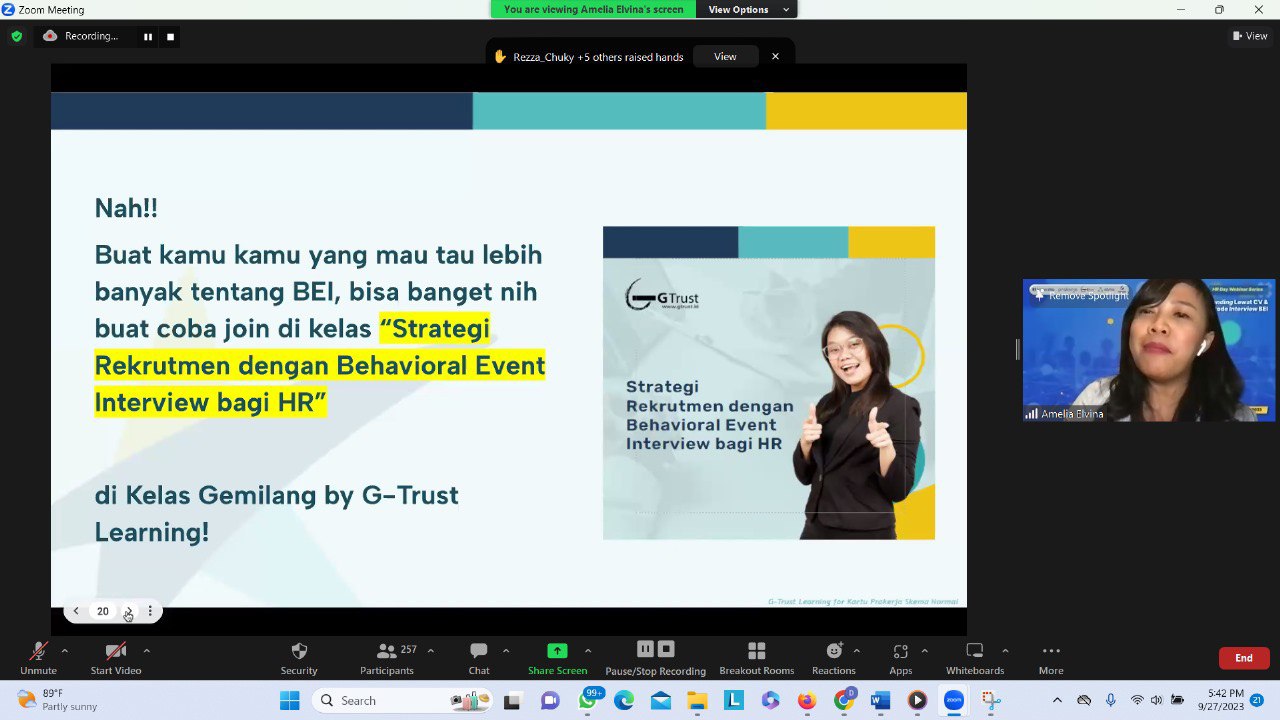Go to the previous slide arrow

76,611
